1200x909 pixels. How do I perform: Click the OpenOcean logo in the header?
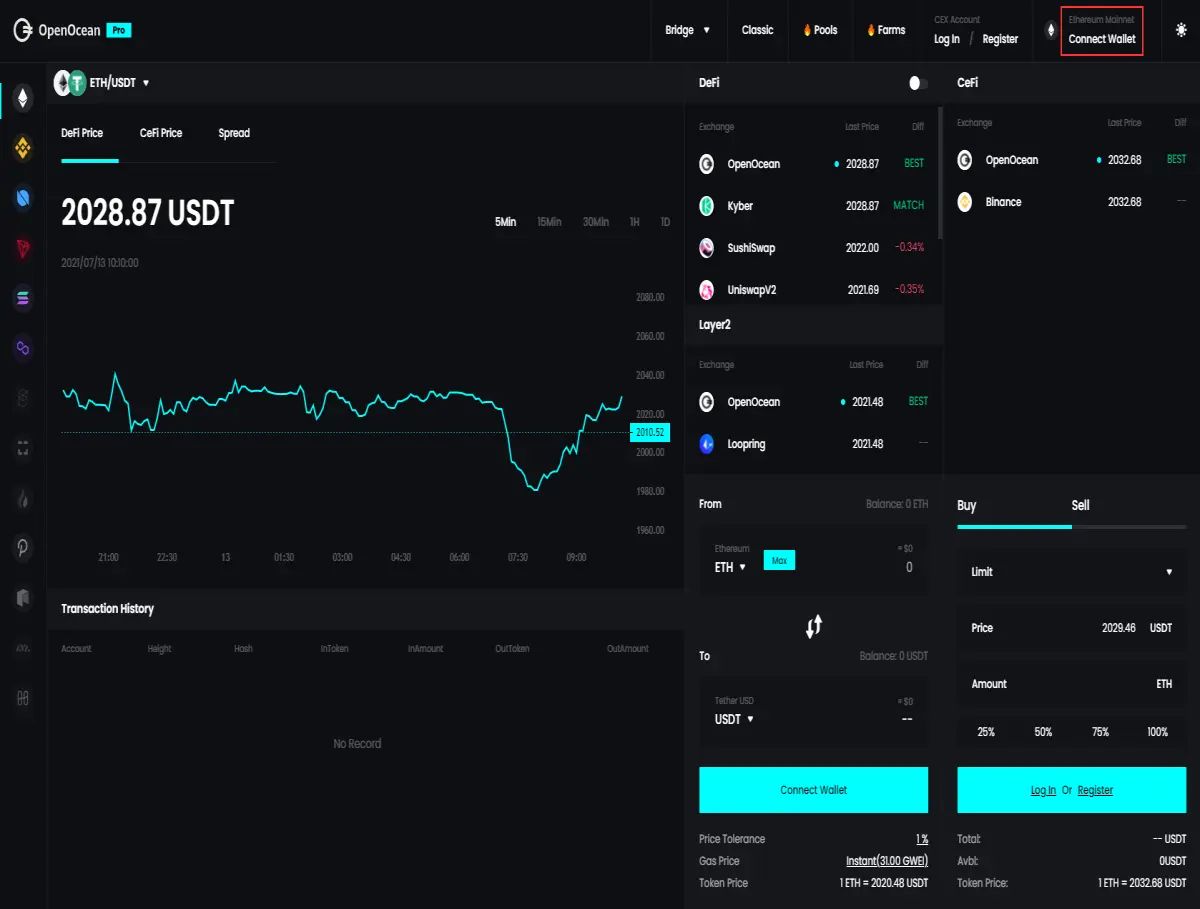72,30
